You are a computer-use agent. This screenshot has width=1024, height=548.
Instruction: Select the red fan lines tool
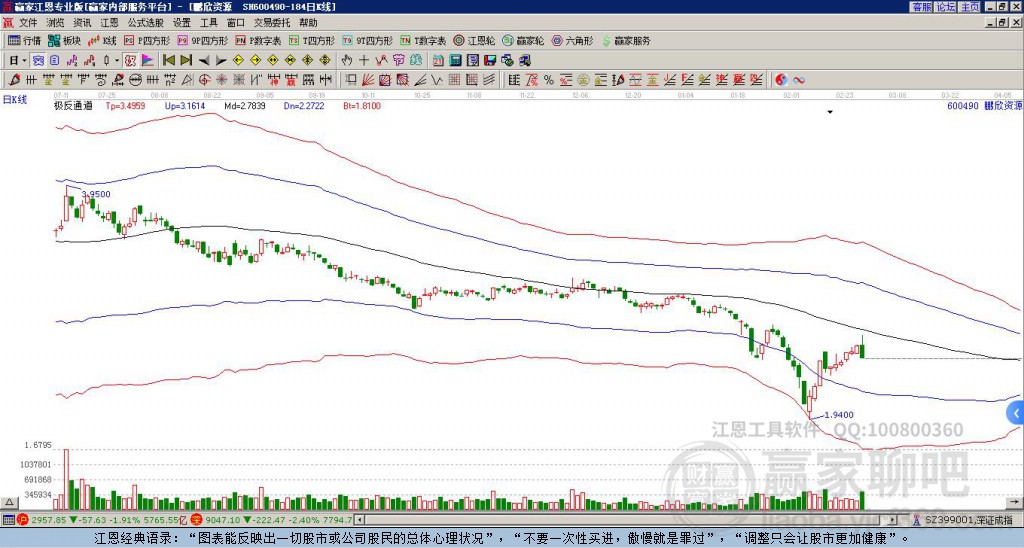(x=367, y=80)
